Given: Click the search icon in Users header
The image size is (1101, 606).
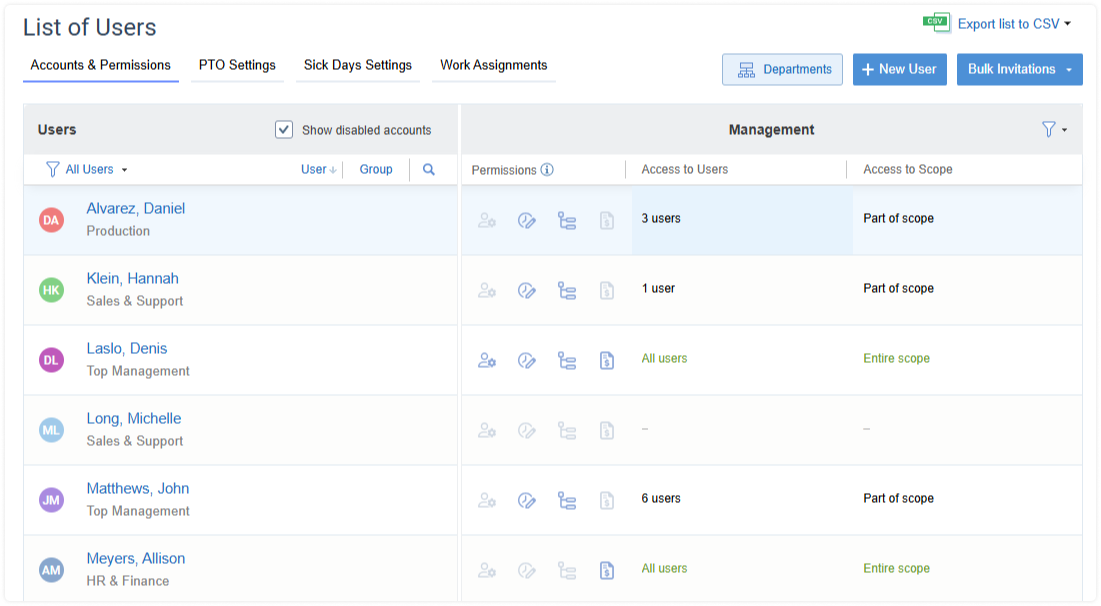Looking at the screenshot, I should 429,170.
